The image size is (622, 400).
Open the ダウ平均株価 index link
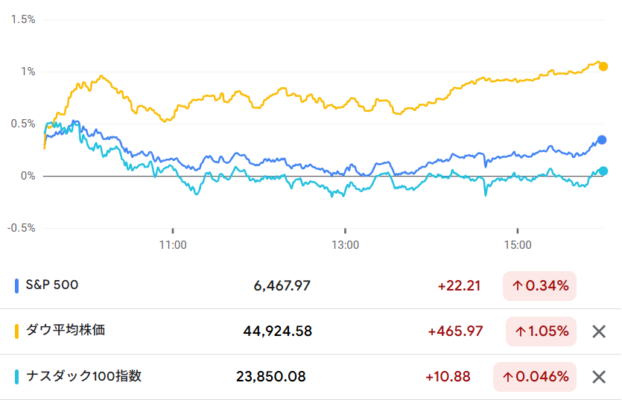[x=65, y=330]
